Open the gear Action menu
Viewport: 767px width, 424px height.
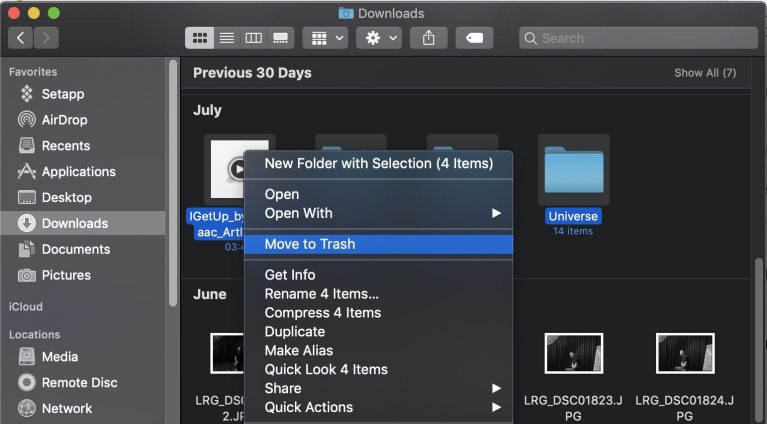tap(379, 38)
